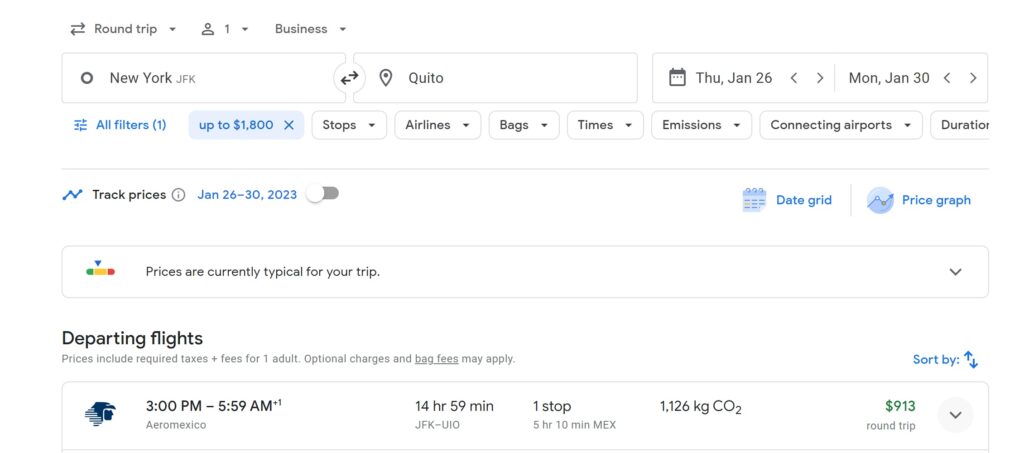1024x453 pixels.
Task: Click the bag fees link
Action: tap(438, 359)
